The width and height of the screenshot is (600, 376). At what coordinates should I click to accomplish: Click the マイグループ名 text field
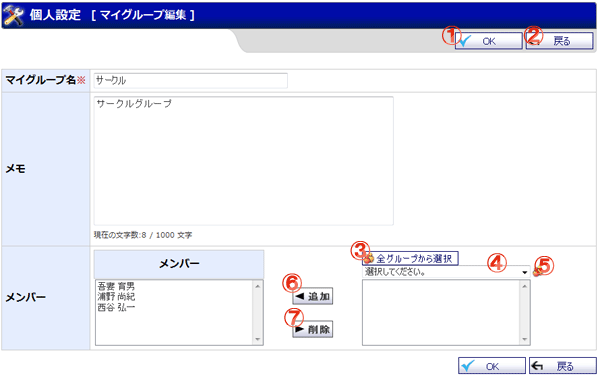(191, 81)
